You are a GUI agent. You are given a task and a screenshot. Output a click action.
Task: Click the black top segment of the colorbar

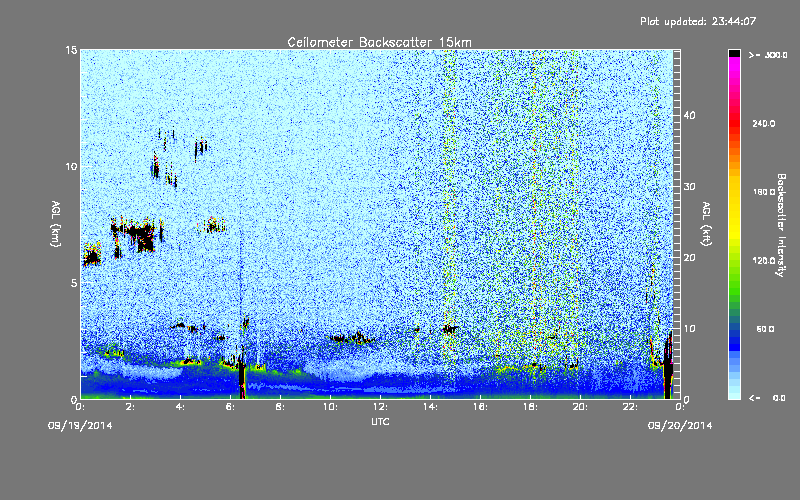(x=734, y=53)
